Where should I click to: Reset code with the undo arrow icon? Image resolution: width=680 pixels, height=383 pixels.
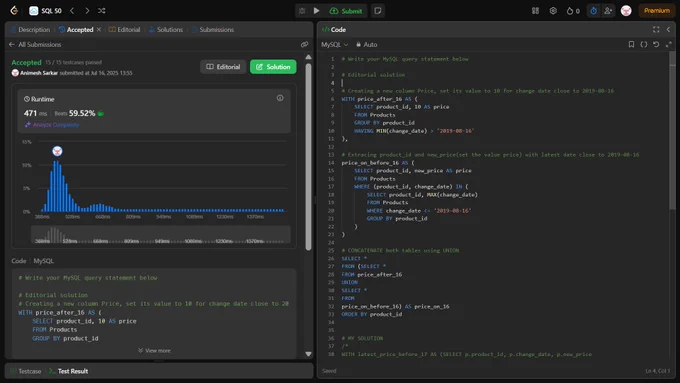(656, 44)
